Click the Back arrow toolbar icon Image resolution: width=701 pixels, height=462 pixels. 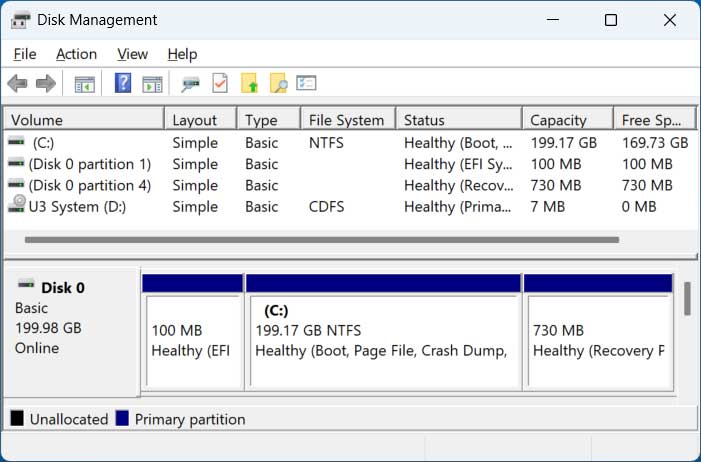pyautogui.click(x=17, y=84)
